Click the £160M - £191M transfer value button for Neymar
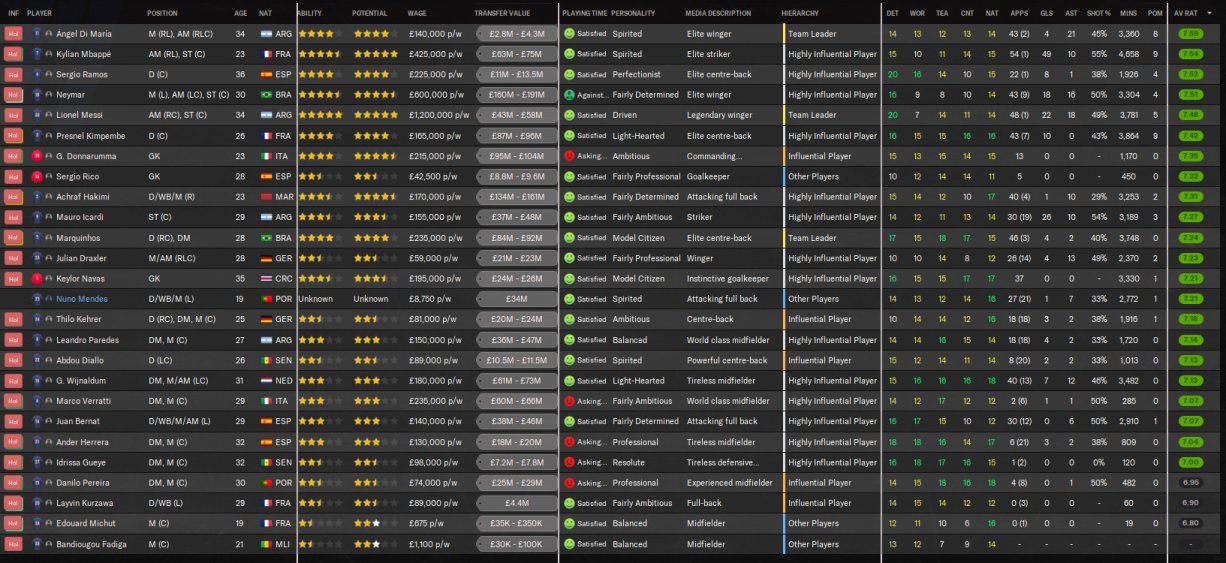Image resolution: width=1226 pixels, height=563 pixels. coord(516,95)
